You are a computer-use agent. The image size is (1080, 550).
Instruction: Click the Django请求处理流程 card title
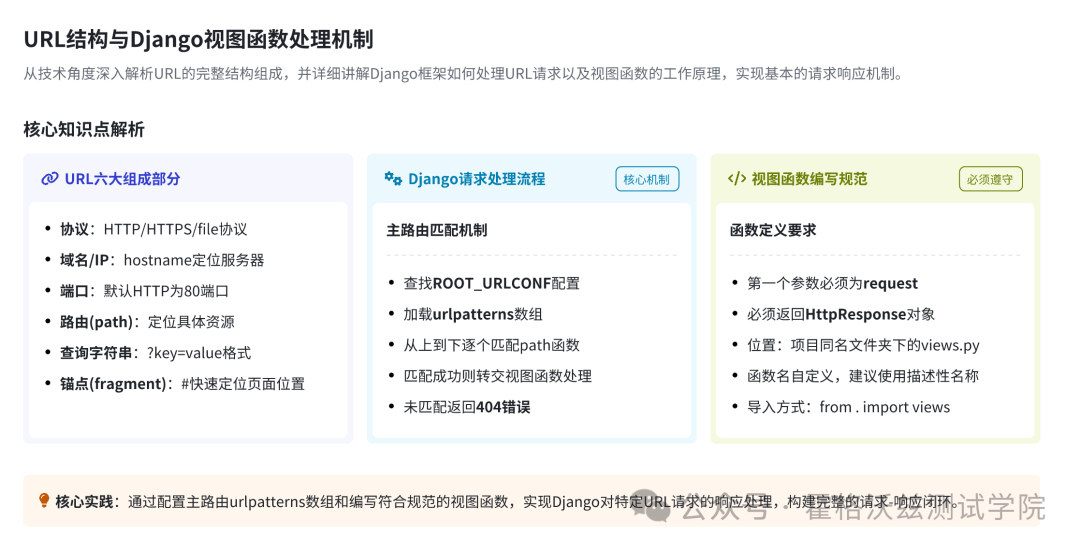tap(477, 179)
